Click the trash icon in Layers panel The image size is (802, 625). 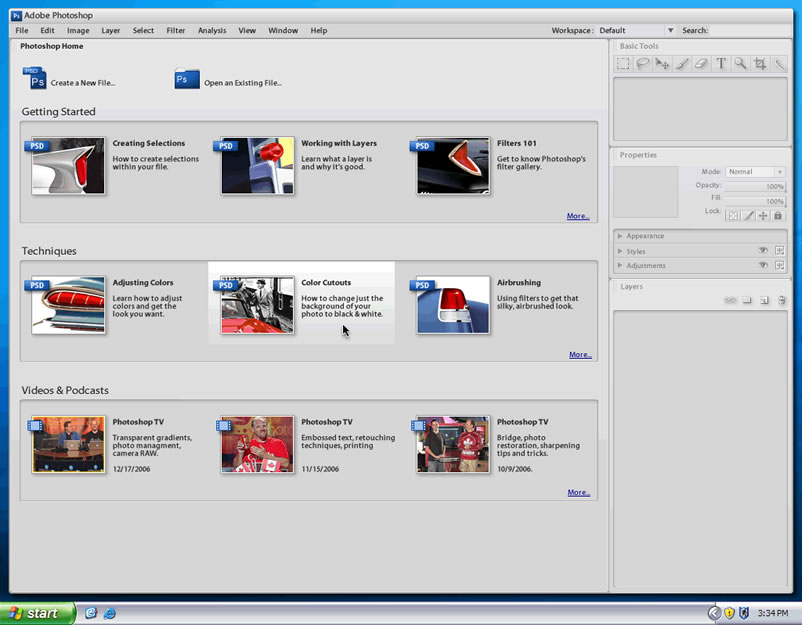pos(782,300)
